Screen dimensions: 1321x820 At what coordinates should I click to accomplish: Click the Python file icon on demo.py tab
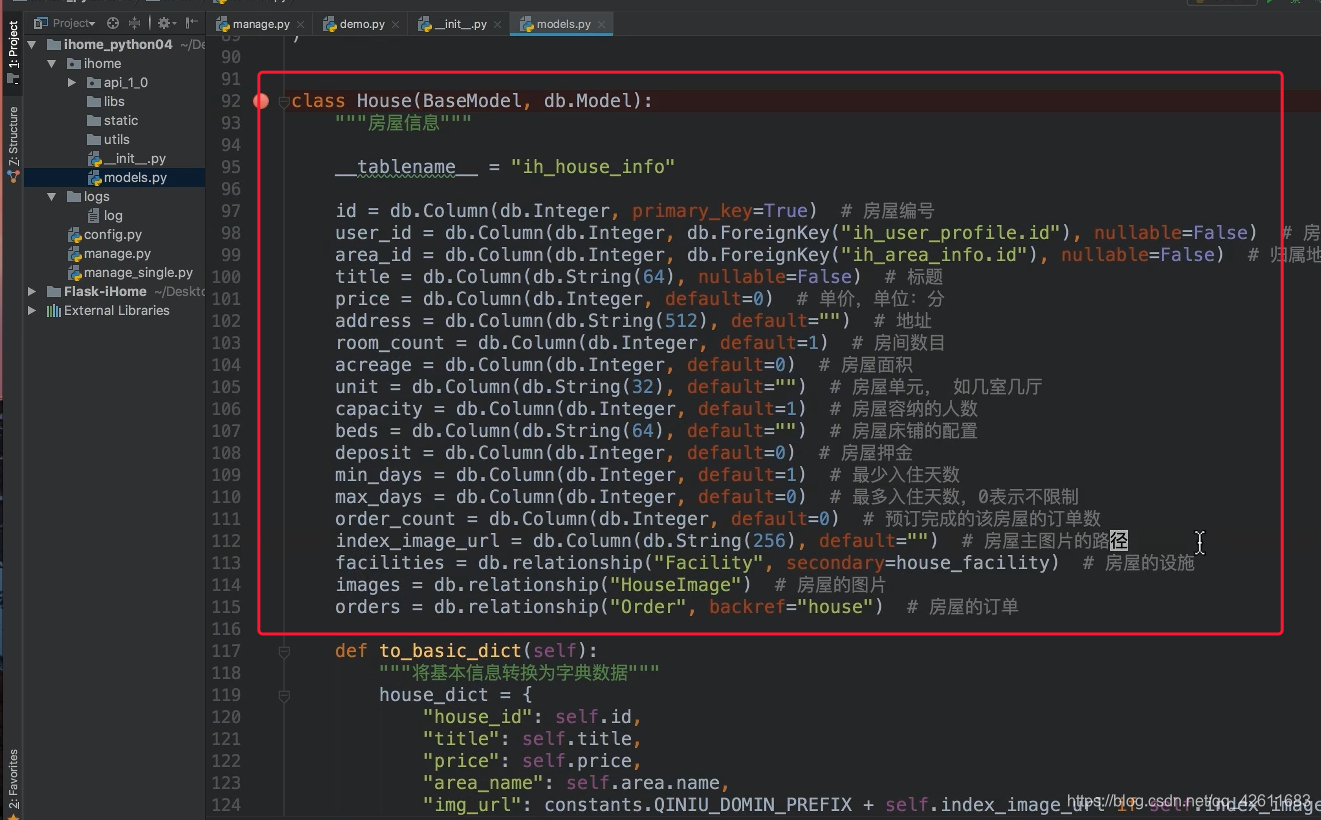click(x=329, y=24)
